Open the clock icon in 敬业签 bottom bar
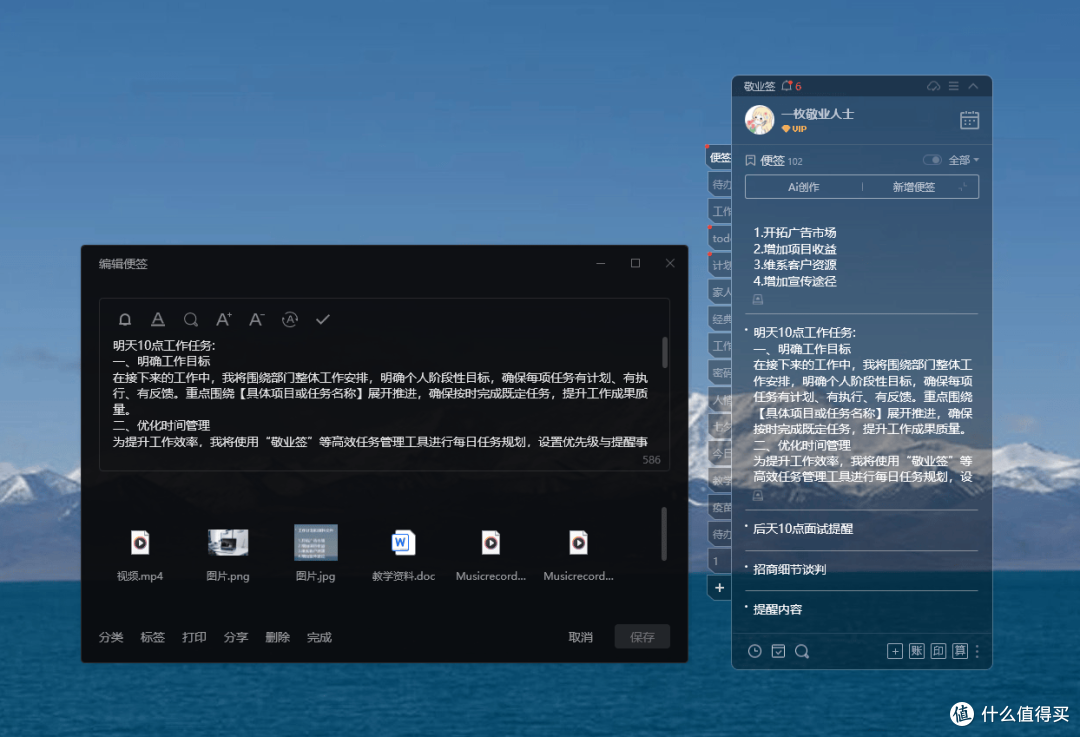1080x737 pixels. 755,651
